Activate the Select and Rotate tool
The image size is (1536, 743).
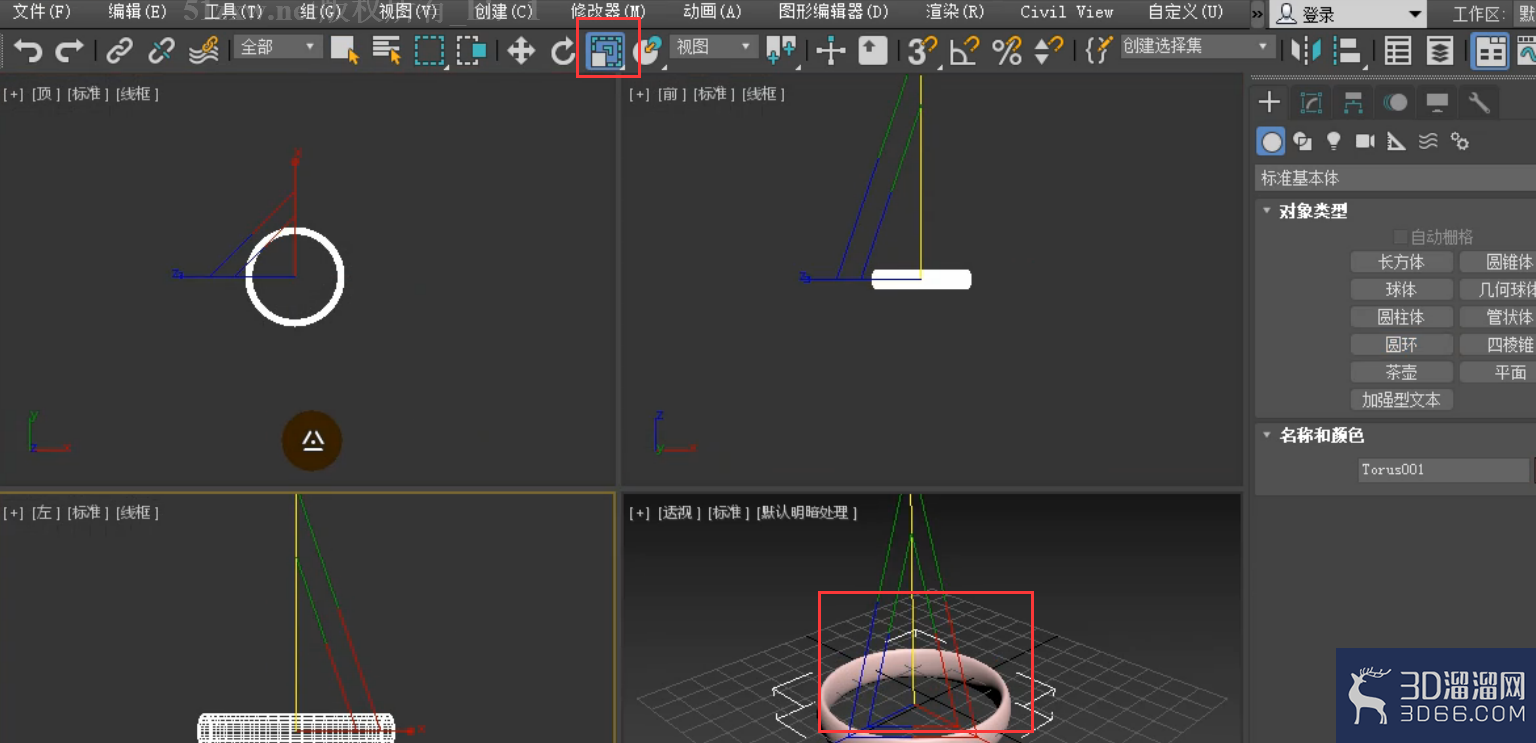tap(563, 51)
